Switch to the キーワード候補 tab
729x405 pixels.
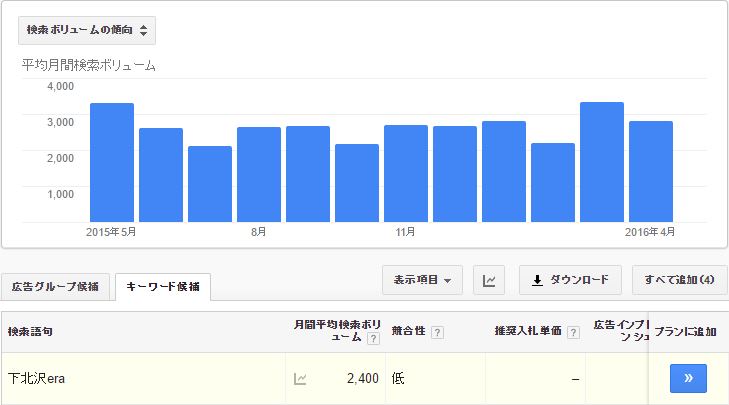pyautogui.click(x=163, y=286)
